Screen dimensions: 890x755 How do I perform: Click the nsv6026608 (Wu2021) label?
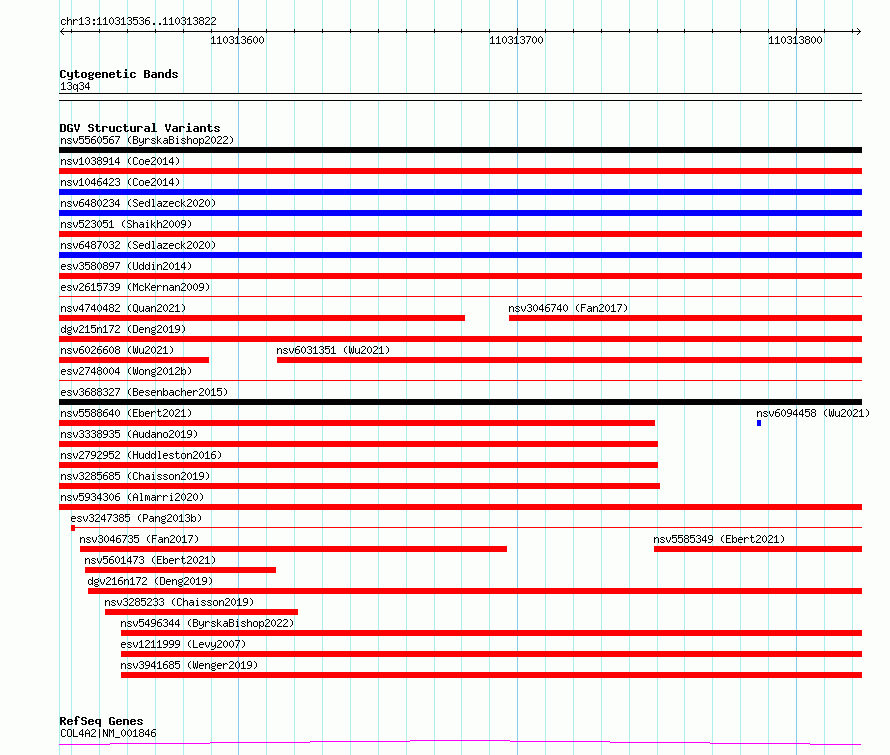coord(117,350)
